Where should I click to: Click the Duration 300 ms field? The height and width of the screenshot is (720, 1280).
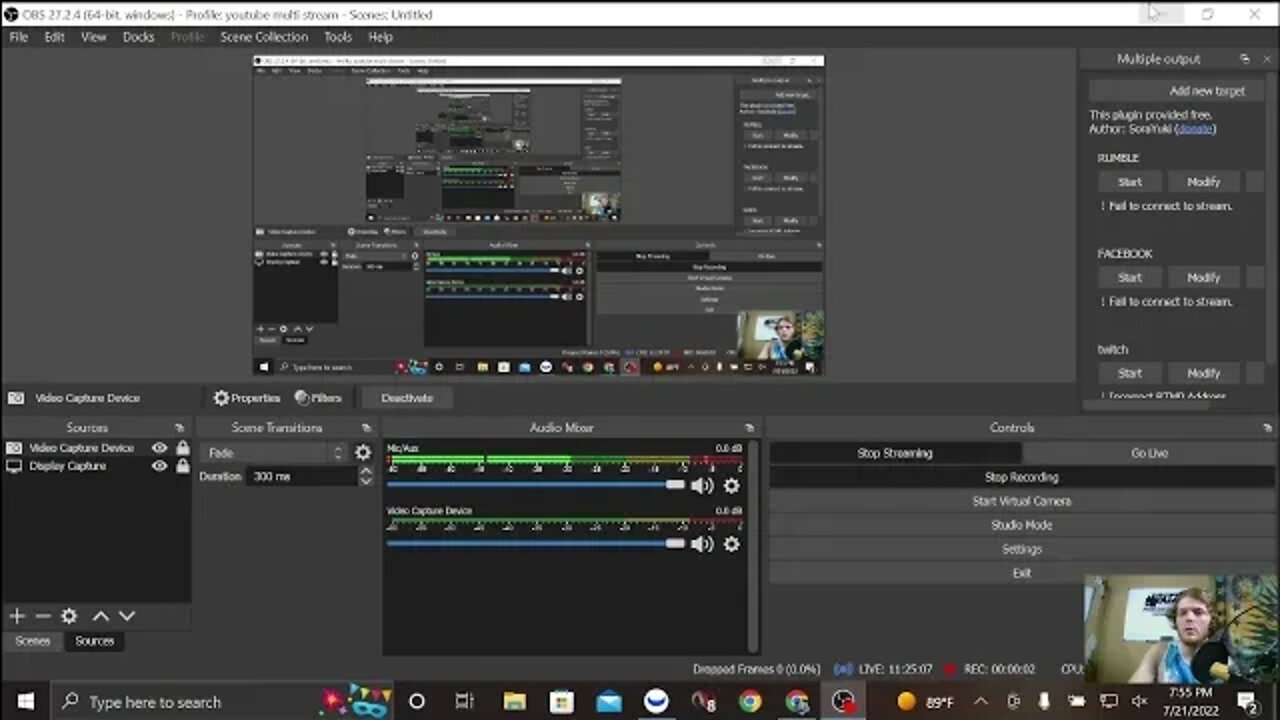302,477
